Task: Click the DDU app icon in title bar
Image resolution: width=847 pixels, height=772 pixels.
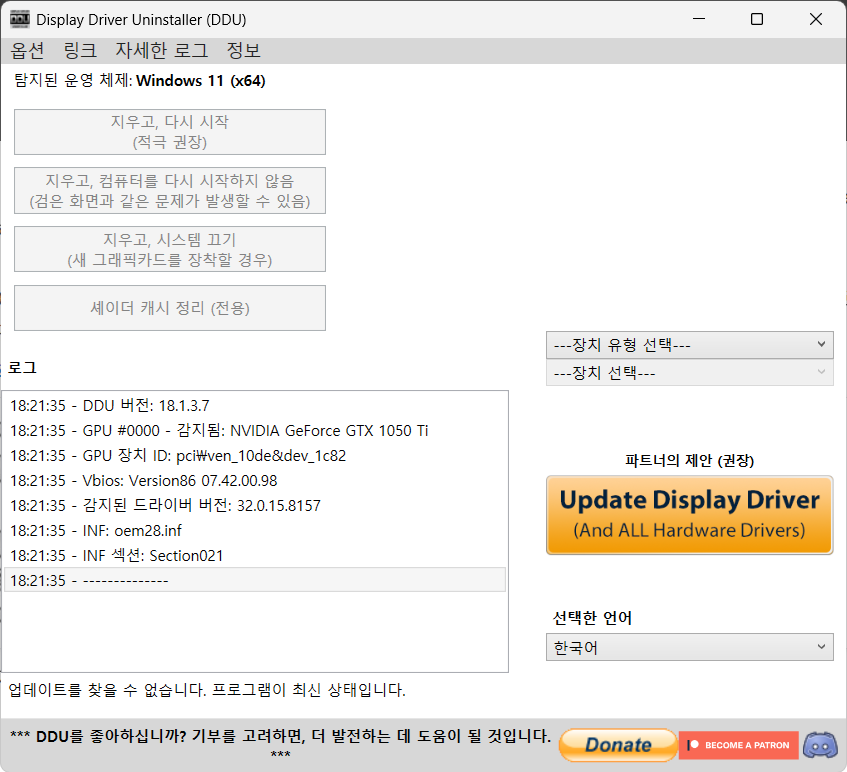Action: (20, 19)
